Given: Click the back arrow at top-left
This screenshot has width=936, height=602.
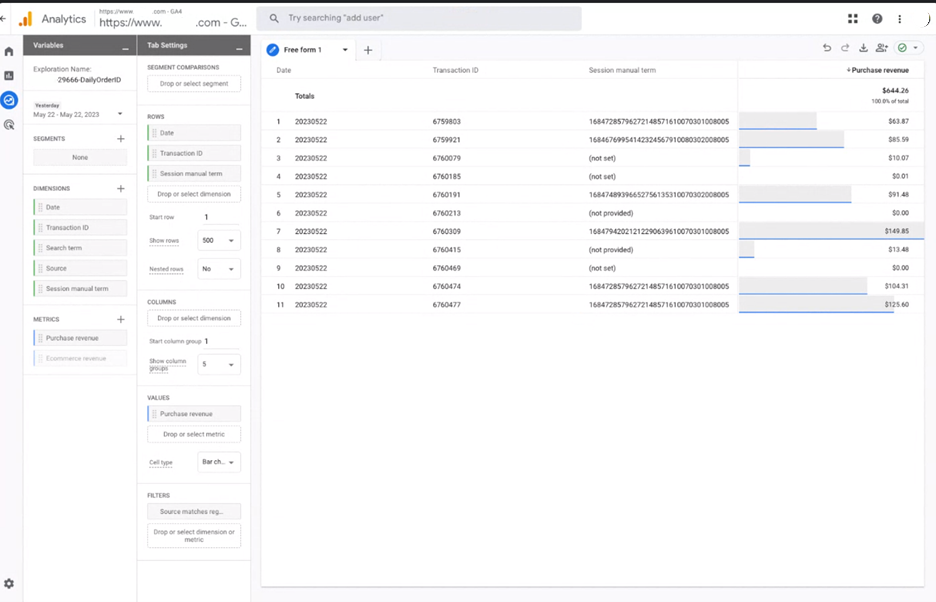Looking at the screenshot, I should pos(3,19).
